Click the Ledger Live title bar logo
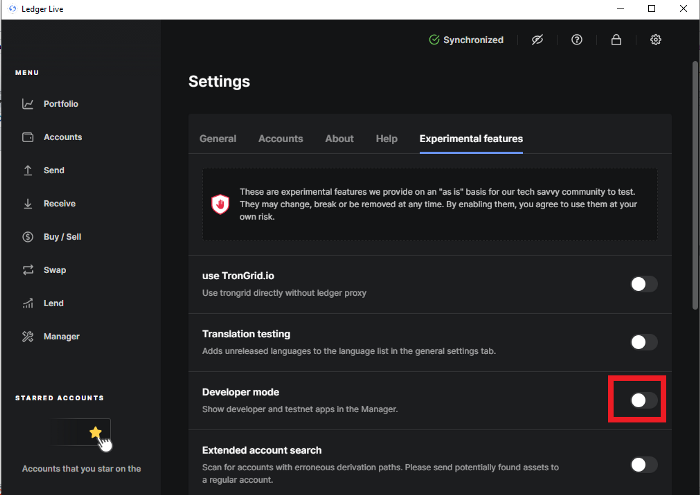700x495 pixels. [12, 9]
